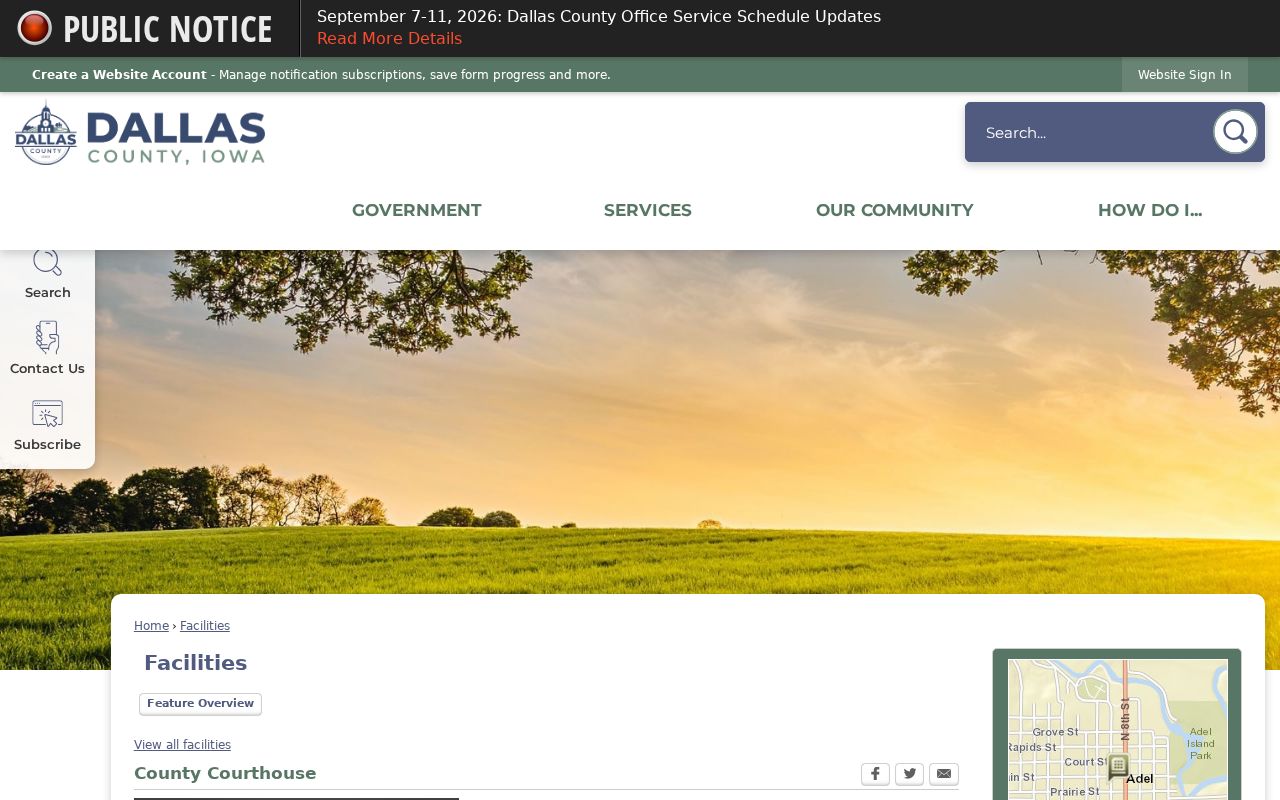
Task: Click the Facilities page heading
Action: tap(195, 663)
